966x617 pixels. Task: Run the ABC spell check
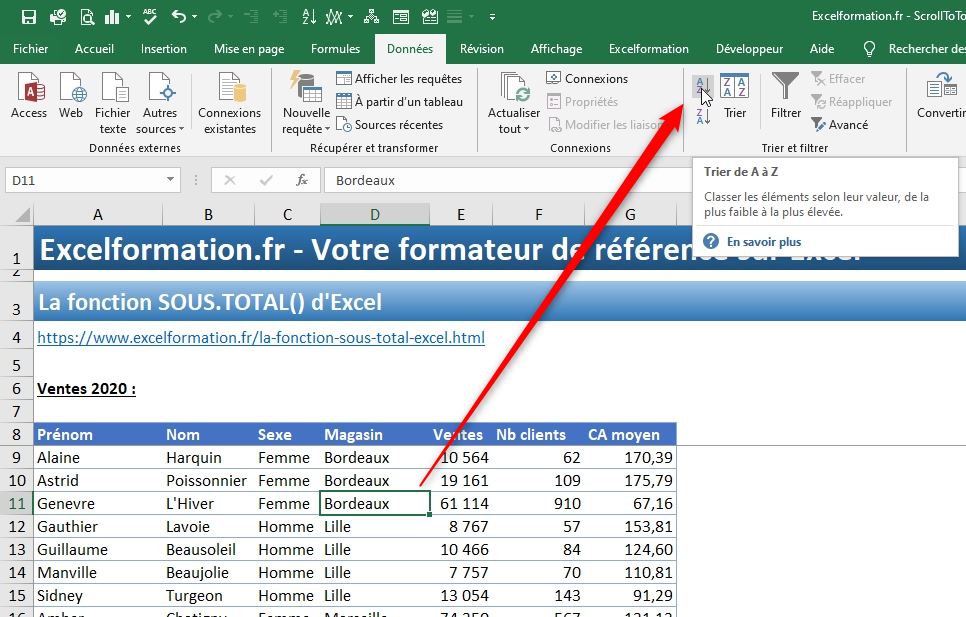tap(150, 17)
